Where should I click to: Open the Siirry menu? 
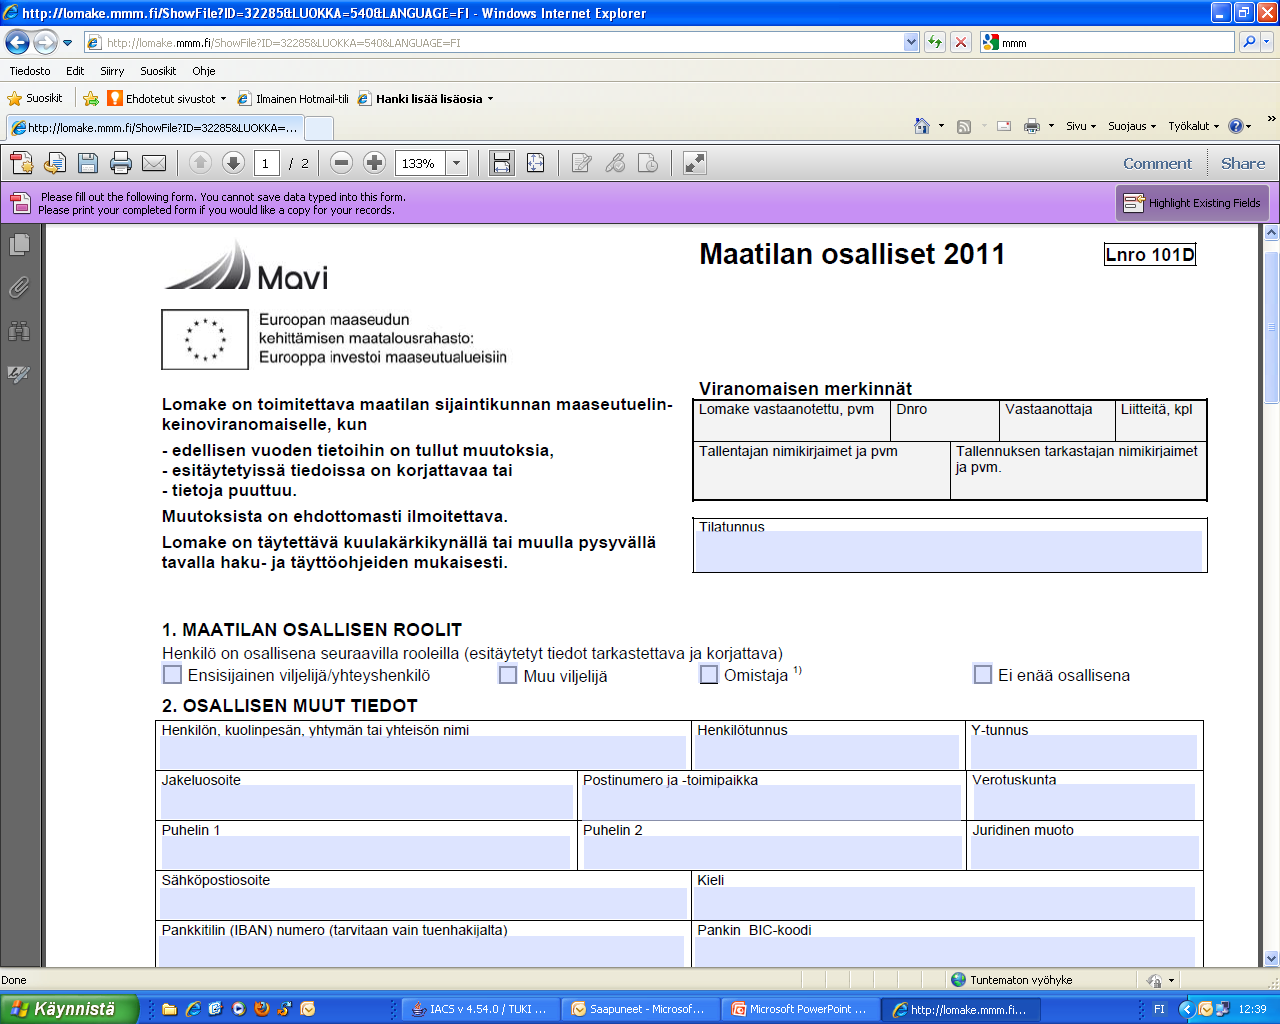pos(112,71)
